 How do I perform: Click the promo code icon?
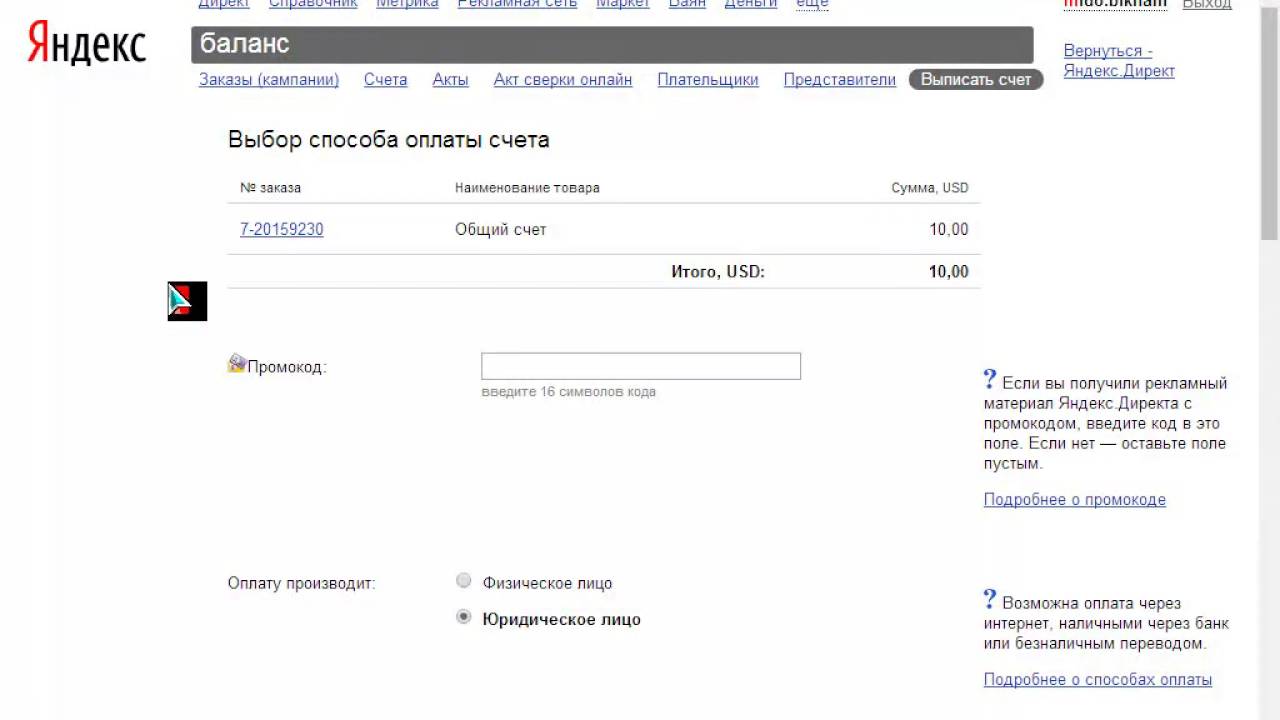pyautogui.click(x=237, y=363)
